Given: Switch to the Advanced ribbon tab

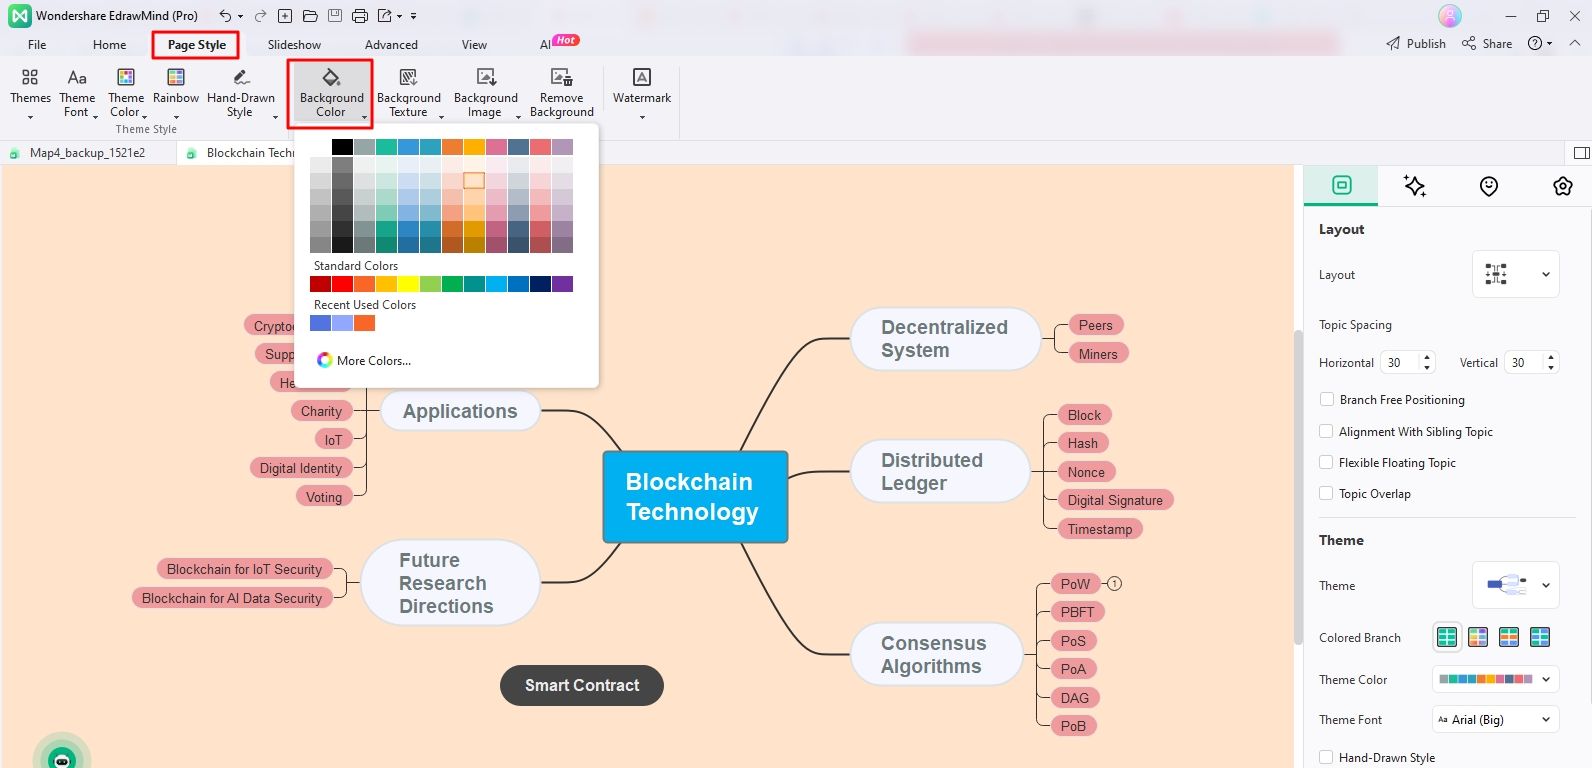Looking at the screenshot, I should [391, 45].
